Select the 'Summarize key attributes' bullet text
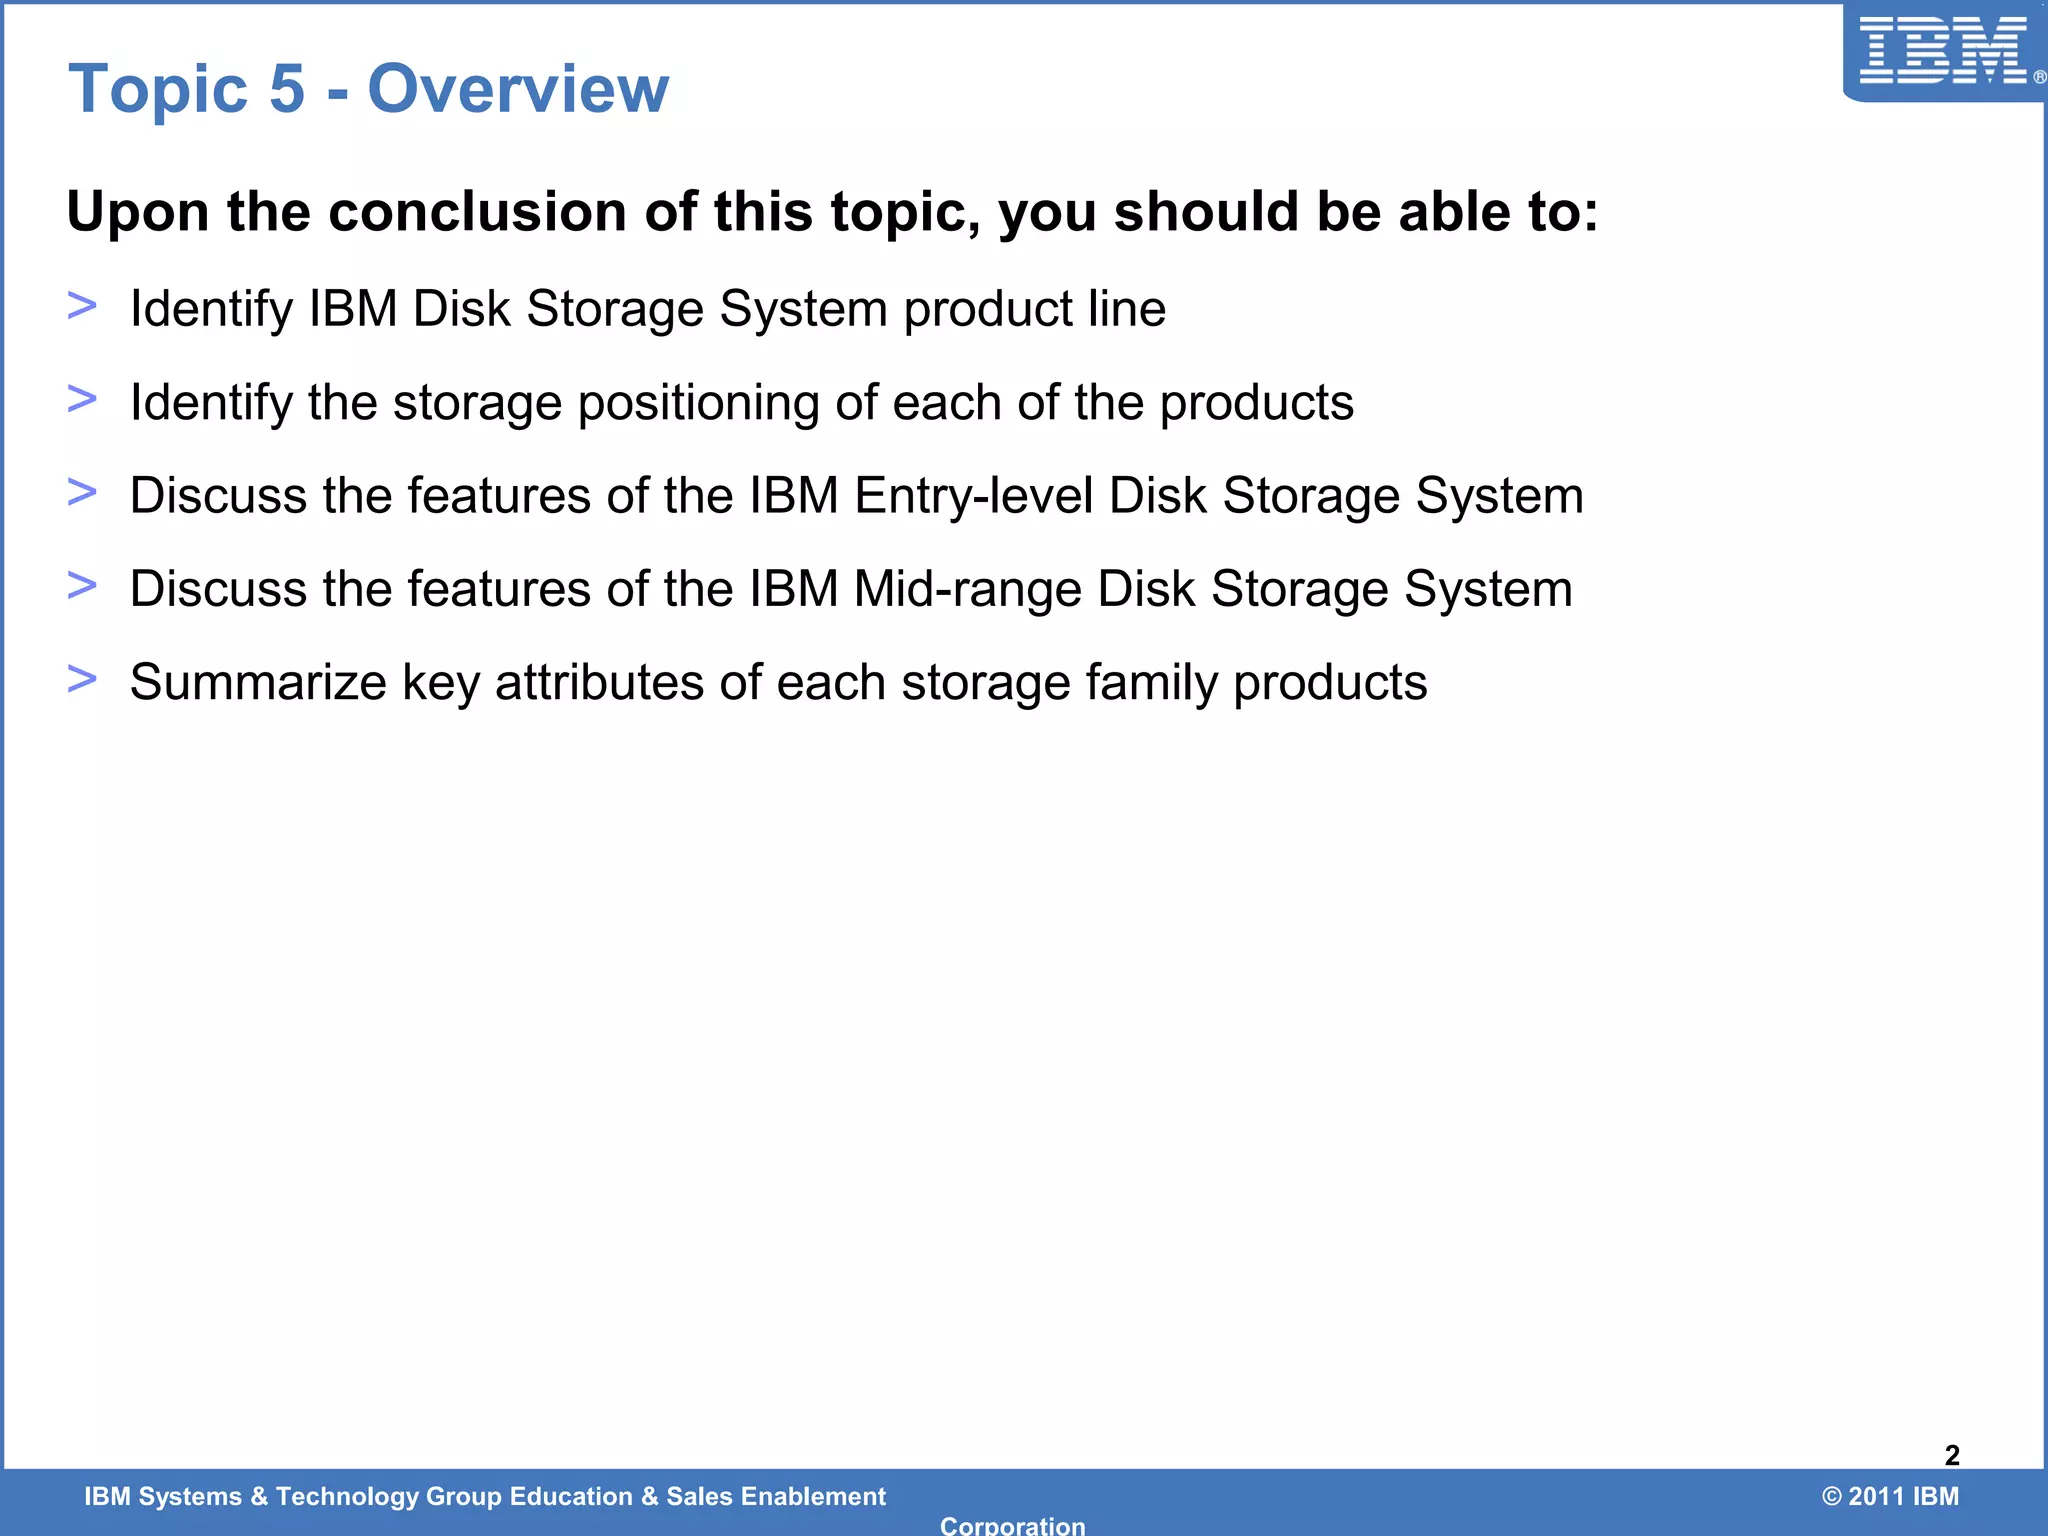The width and height of the screenshot is (2048, 1536). pos(778,682)
